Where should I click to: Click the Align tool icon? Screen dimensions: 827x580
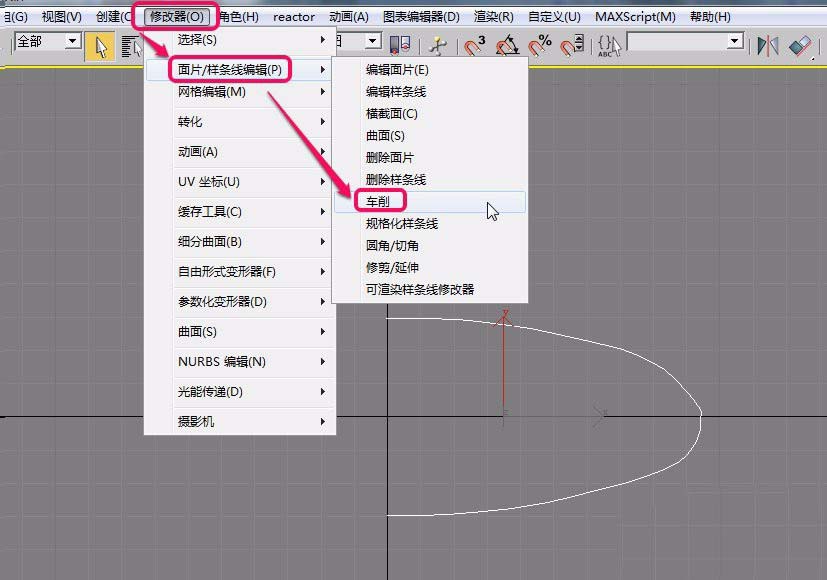point(800,44)
